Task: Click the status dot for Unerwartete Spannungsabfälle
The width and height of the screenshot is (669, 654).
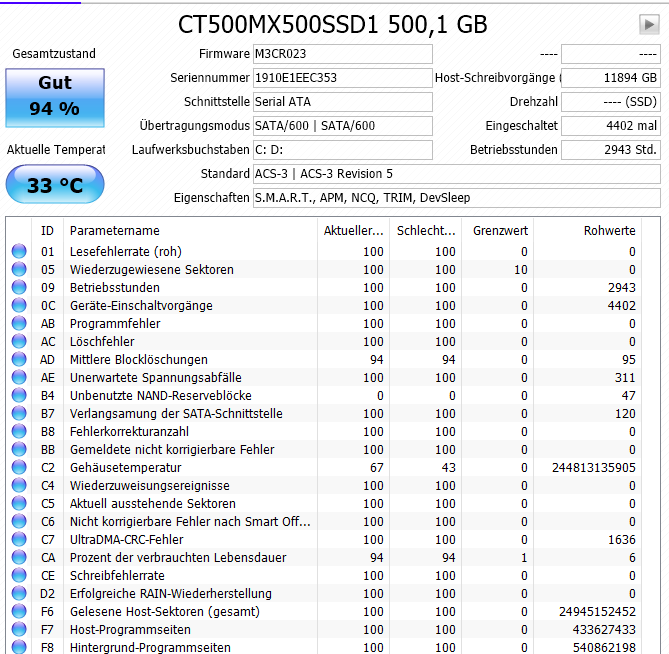Action: coord(19,377)
